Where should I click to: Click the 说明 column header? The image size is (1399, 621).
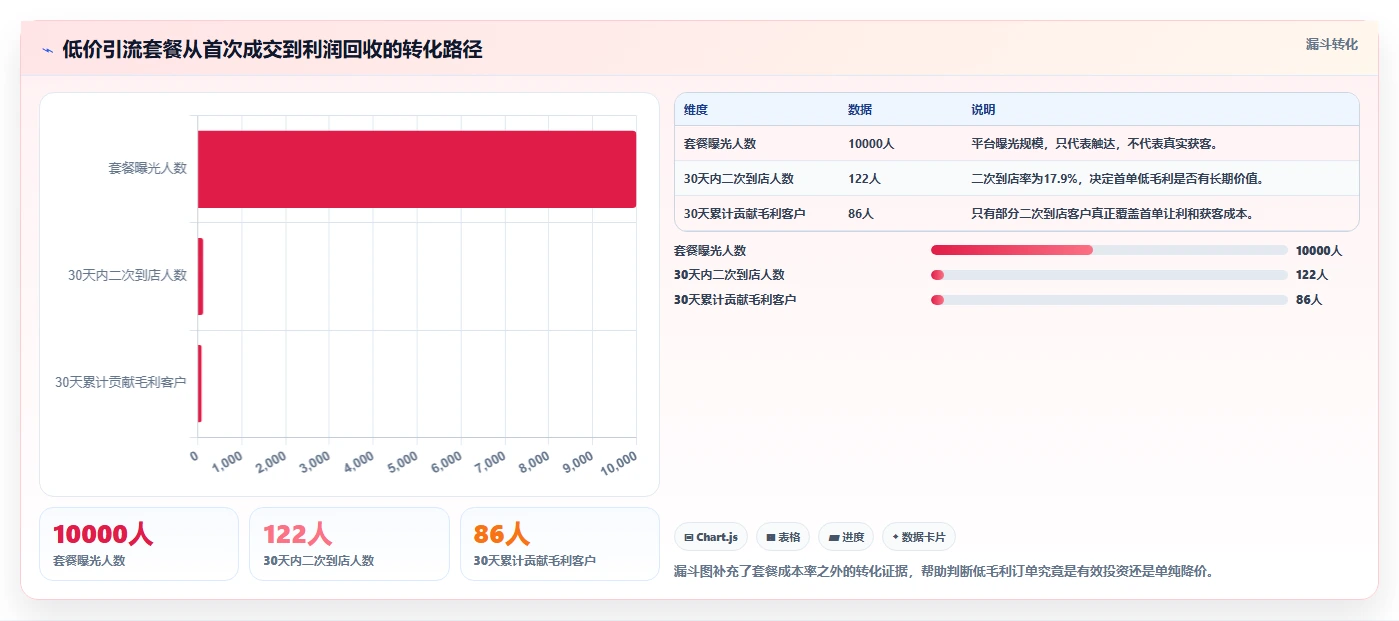coord(983,110)
